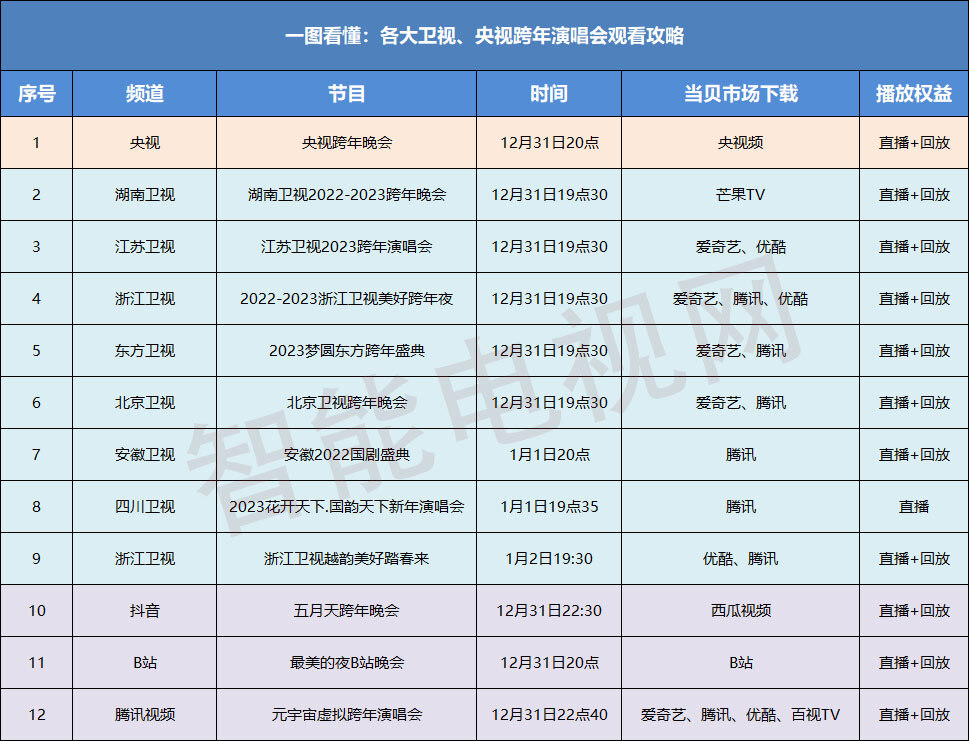This screenshot has height=741, width=969.
Task: Click the 央视频 download cell
Action: [740, 143]
